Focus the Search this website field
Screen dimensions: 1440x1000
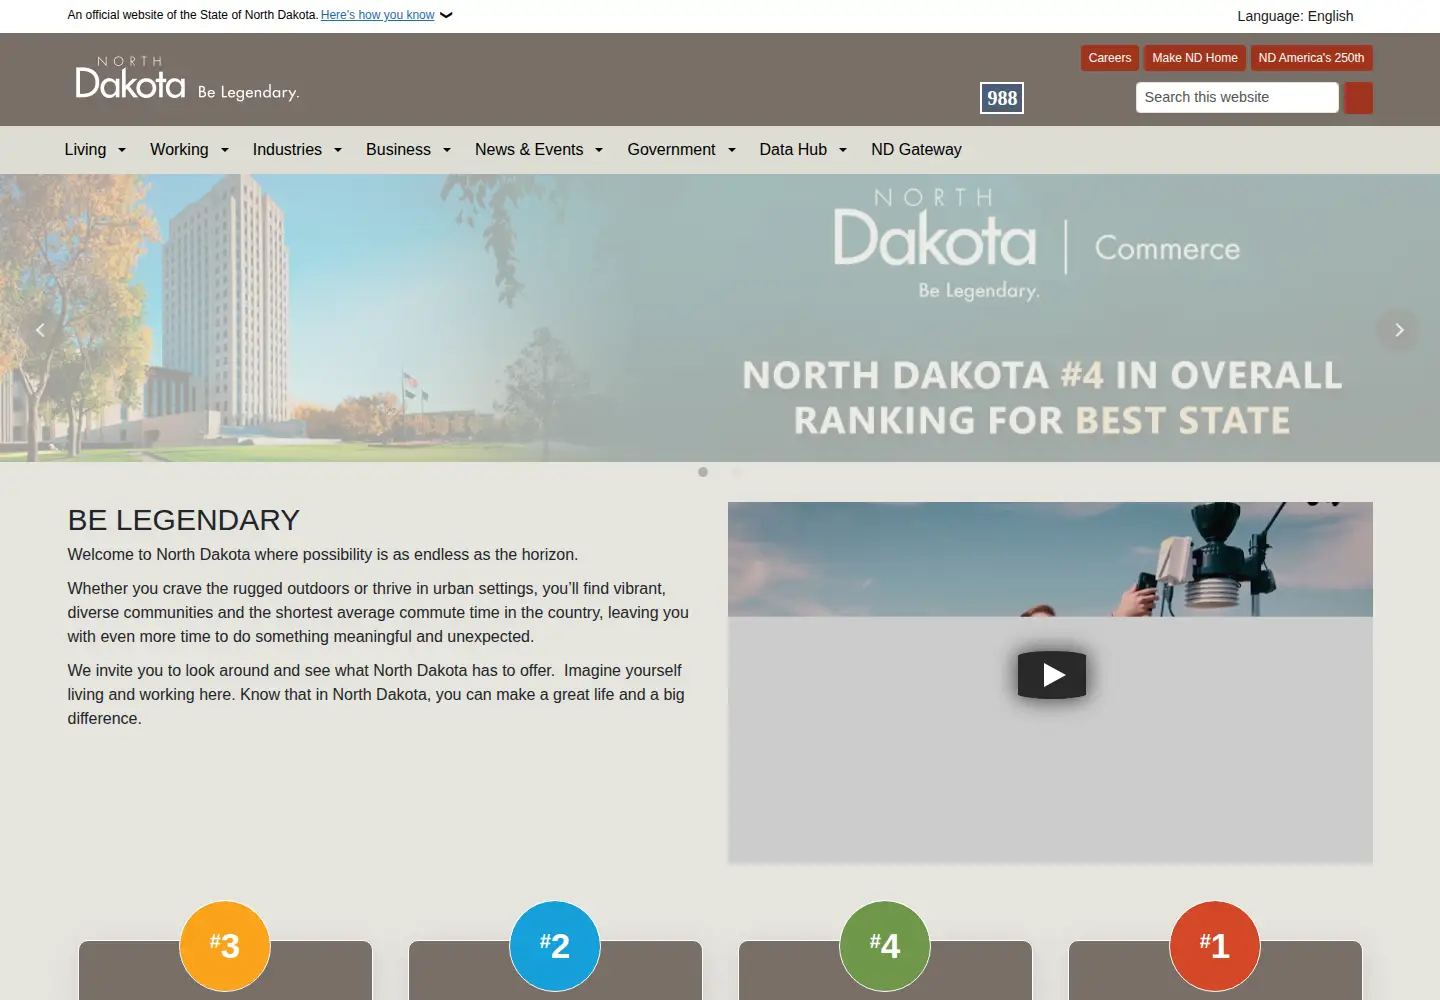(x=1237, y=97)
